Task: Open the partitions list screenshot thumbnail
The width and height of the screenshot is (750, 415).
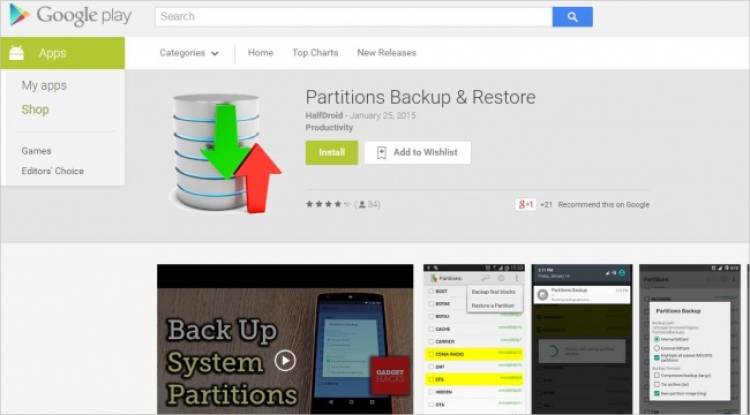Action: pyautogui.click(x=474, y=339)
